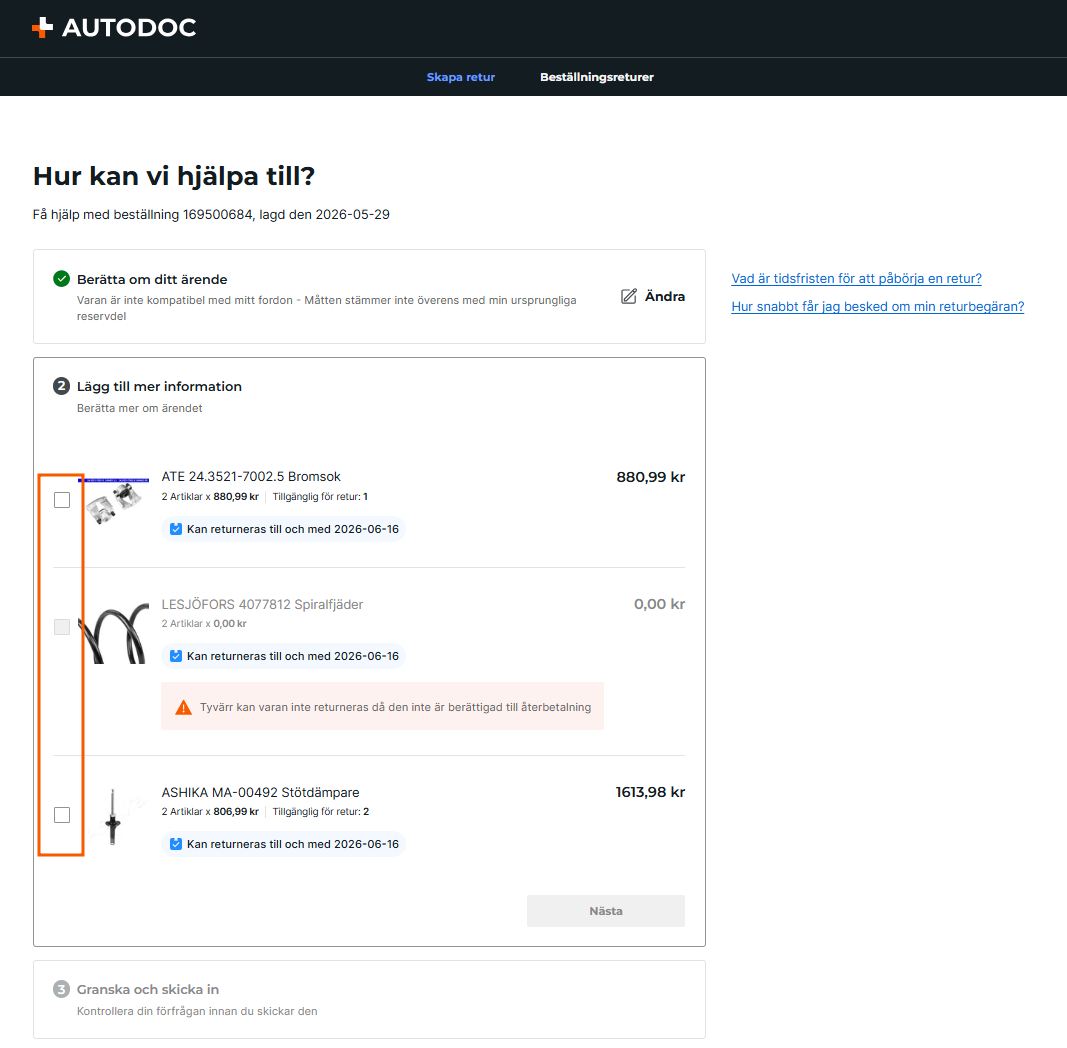Click the ASHIKA Stötdämpare product image
Viewport: 1067px width, 1048px height.
[114, 817]
